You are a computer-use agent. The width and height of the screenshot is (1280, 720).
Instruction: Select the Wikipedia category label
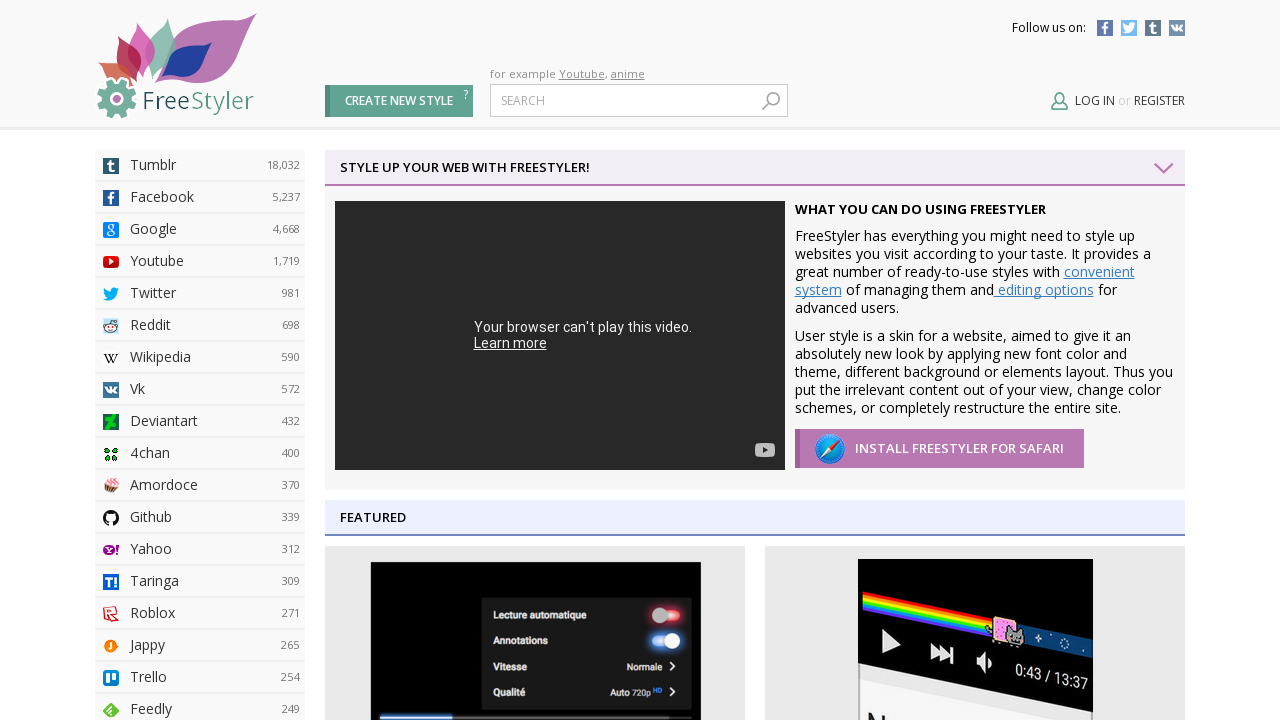tap(160, 357)
